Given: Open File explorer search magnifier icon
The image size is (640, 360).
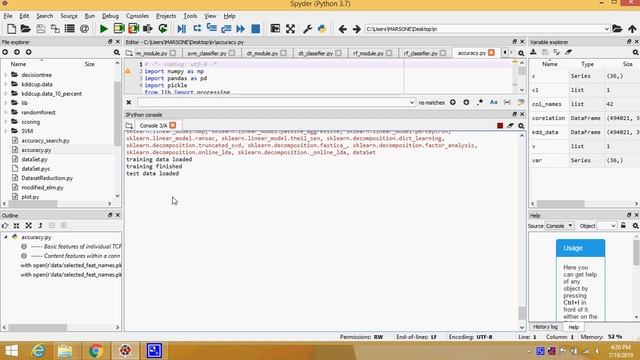Looking at the screenshot, I should point(117,52).
